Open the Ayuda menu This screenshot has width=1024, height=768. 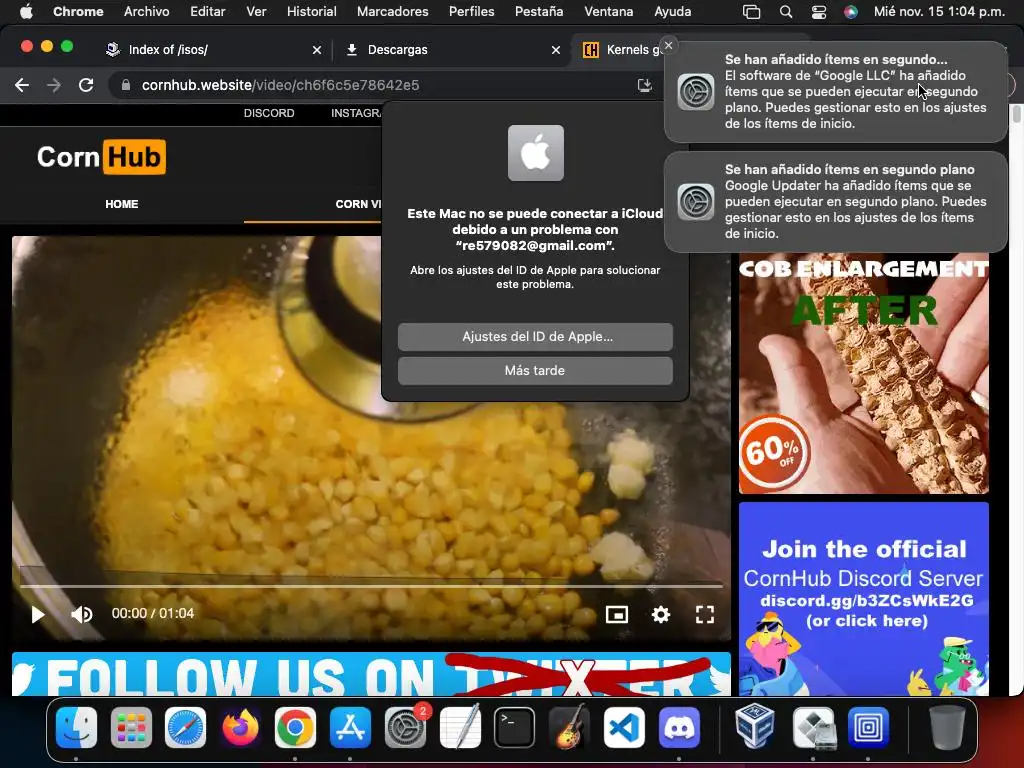(x=673, y=12)
